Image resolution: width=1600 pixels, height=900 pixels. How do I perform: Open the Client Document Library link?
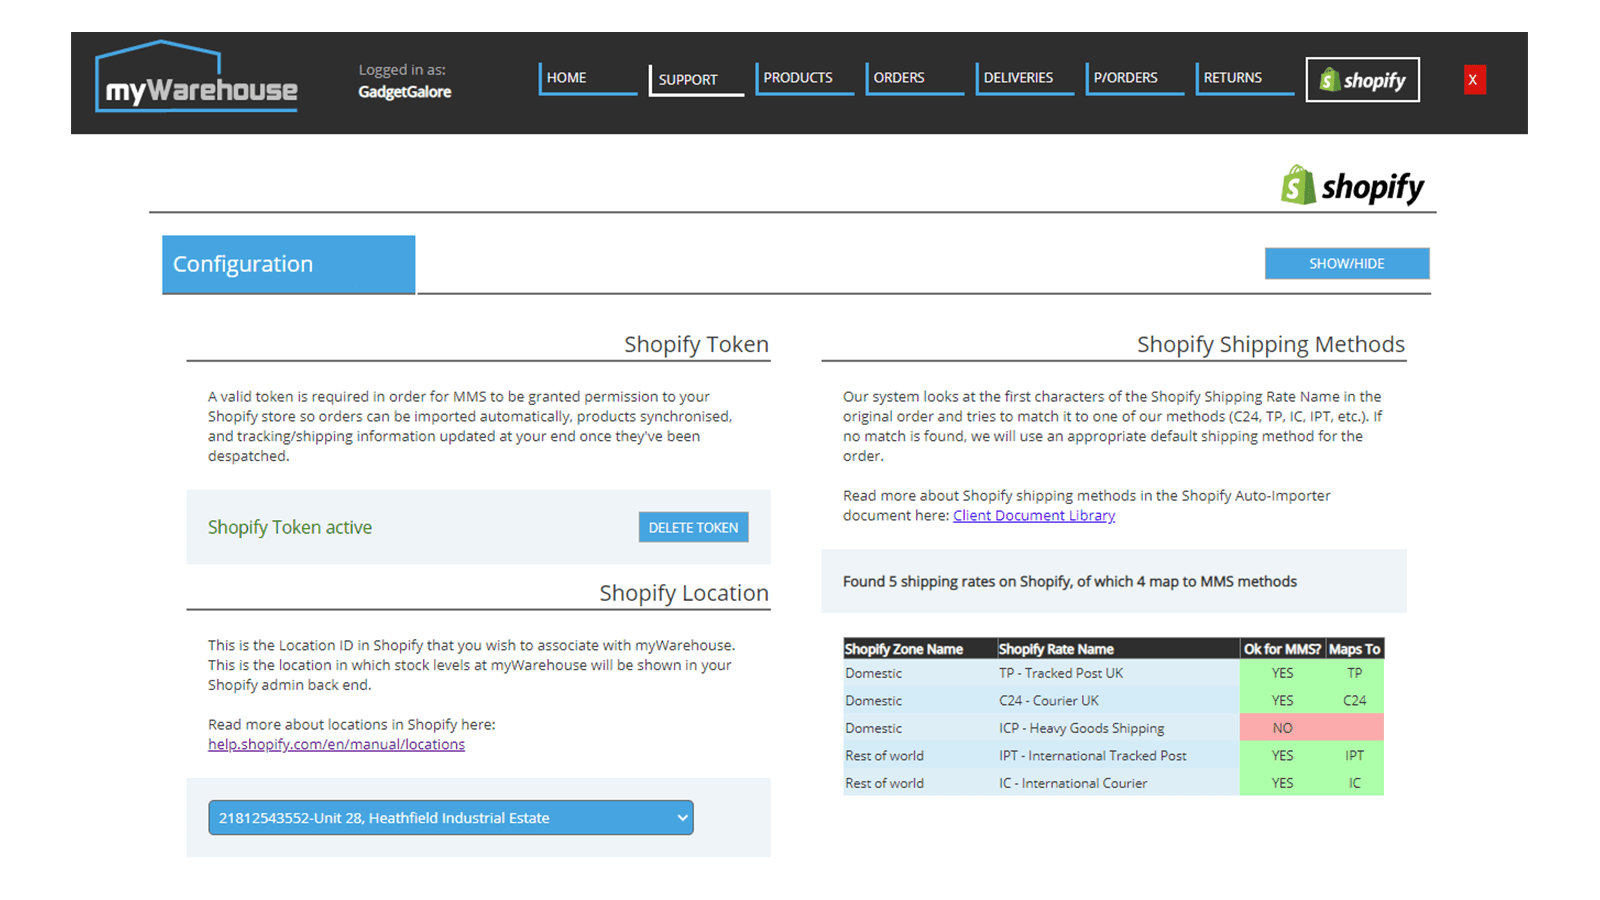point(1033,515)
